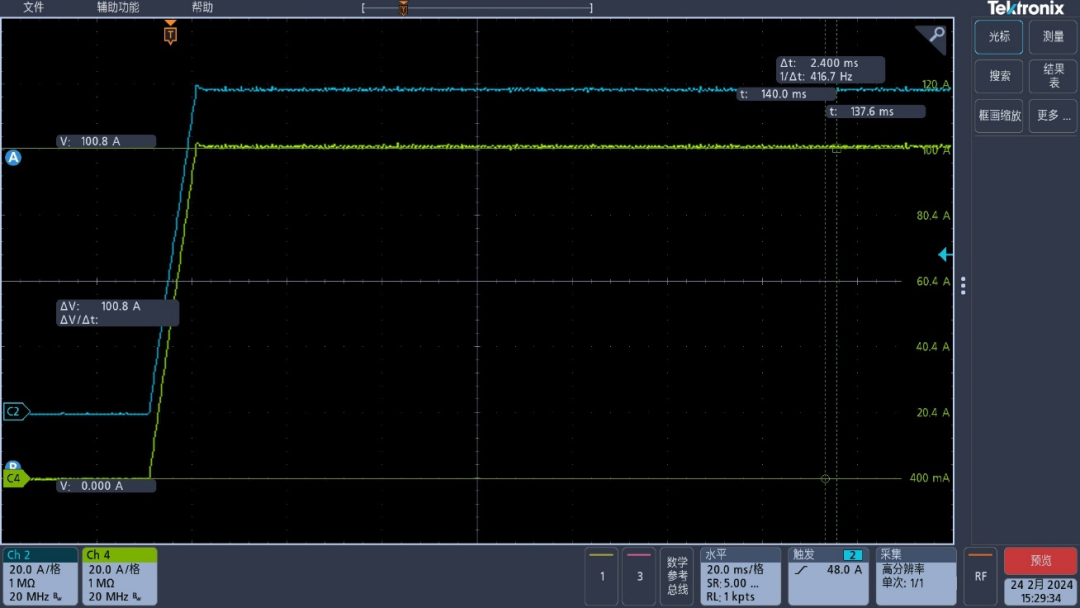Add channel 1 with the 1 button
This screenshot has height=608, width=1080.
click(x=601, y=576)
